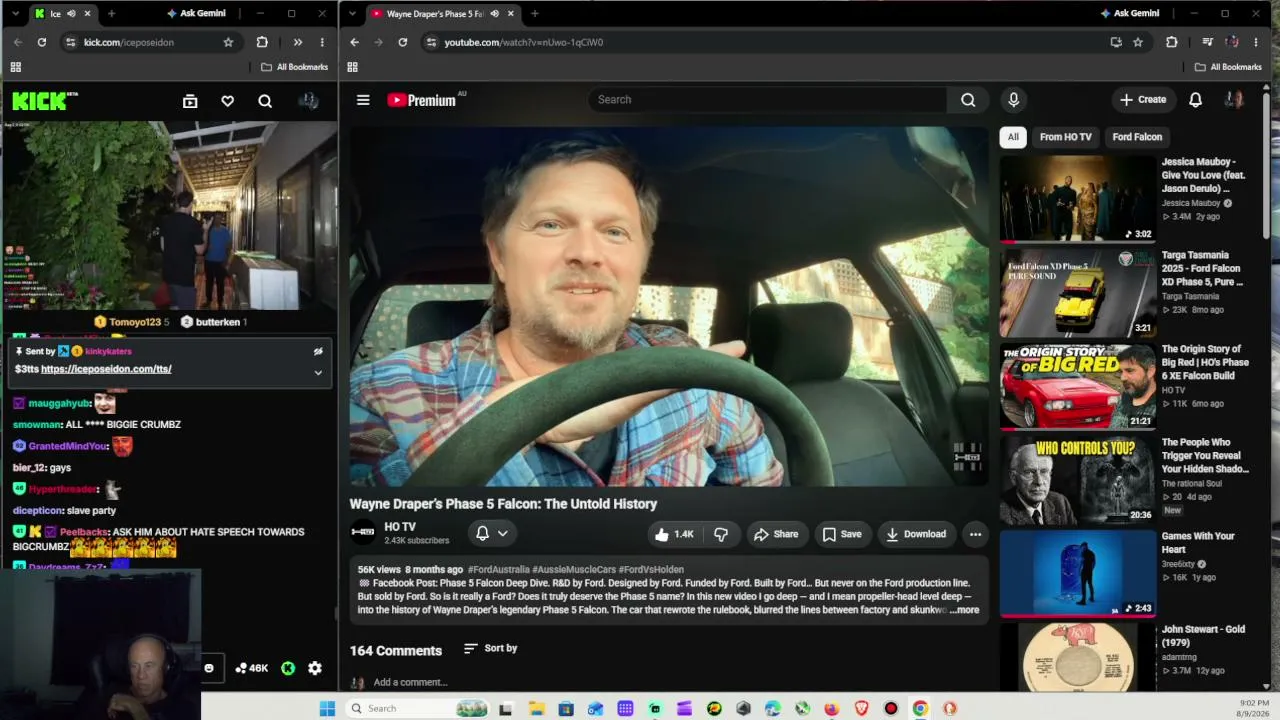Open HO TV notification bell dropdown
Viewport: 1280px width, 720px height.
pos(491,534)
